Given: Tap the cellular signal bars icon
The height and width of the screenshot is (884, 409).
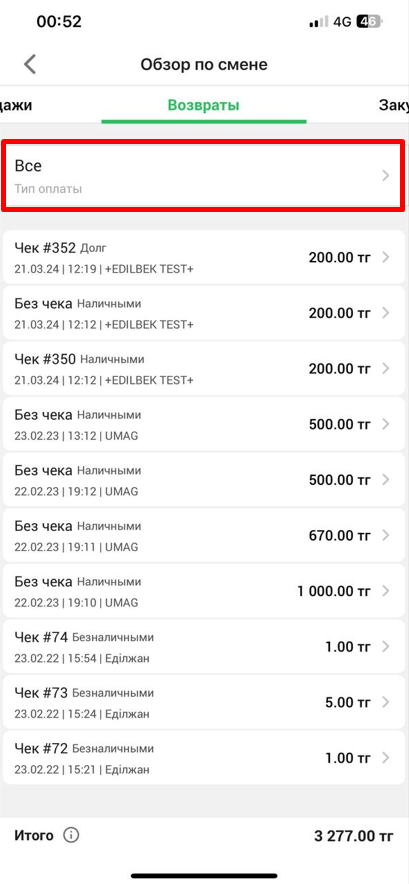Looking at the screenshot, I should point(319,22).
